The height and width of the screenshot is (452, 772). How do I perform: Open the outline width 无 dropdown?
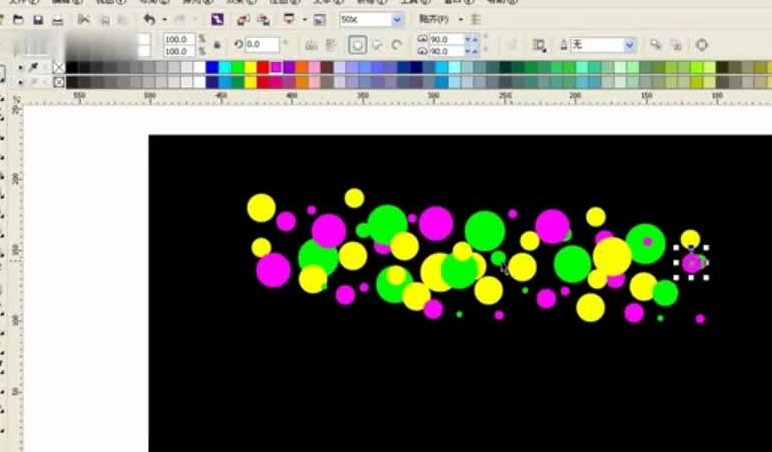coord(629,45)
